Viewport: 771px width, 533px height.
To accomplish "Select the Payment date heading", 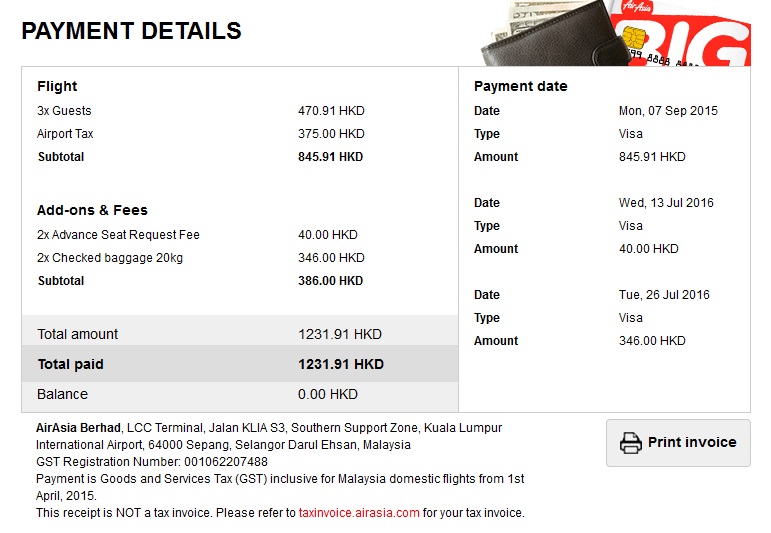I will coord(520,86).
